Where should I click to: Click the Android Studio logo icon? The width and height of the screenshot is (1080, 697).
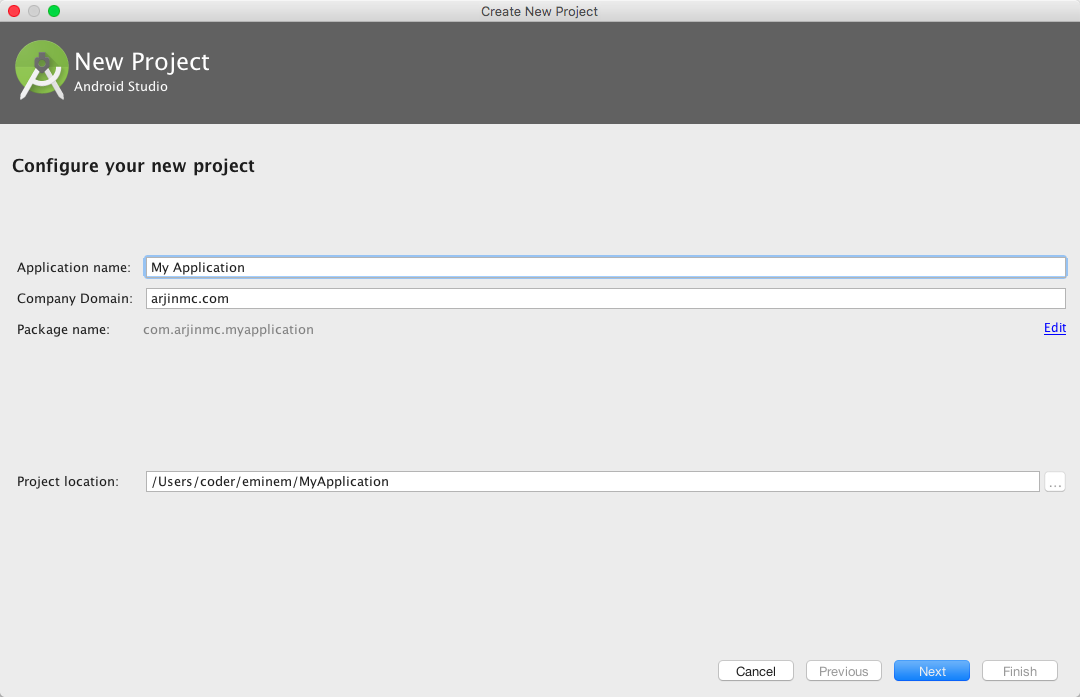pyautogui.click(x=42, y=70)
